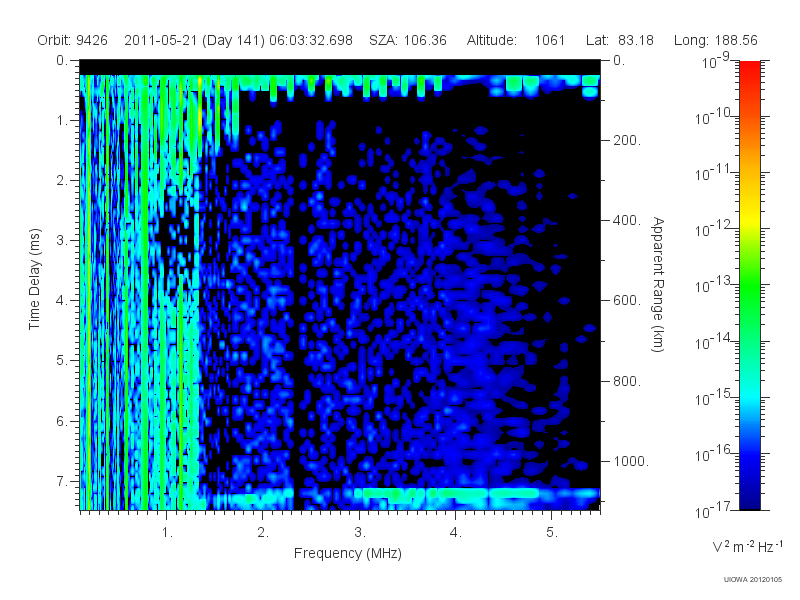Click the 'Long: 188.56' value

[x=715, y=40]
